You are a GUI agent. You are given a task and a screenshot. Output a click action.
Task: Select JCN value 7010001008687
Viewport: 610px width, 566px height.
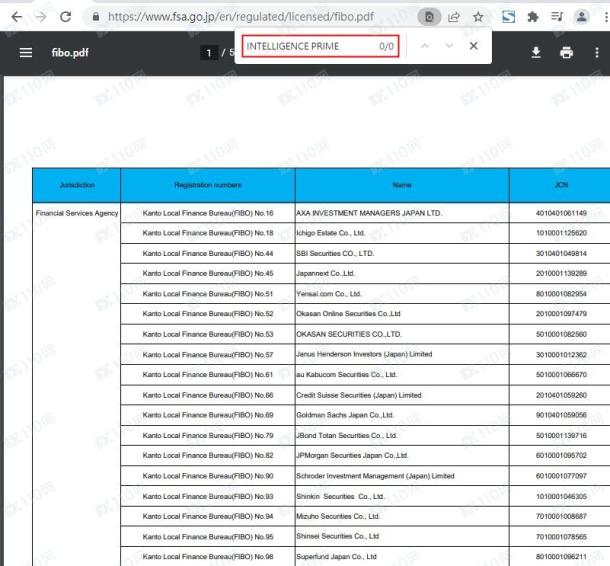(x=561, y=516)
